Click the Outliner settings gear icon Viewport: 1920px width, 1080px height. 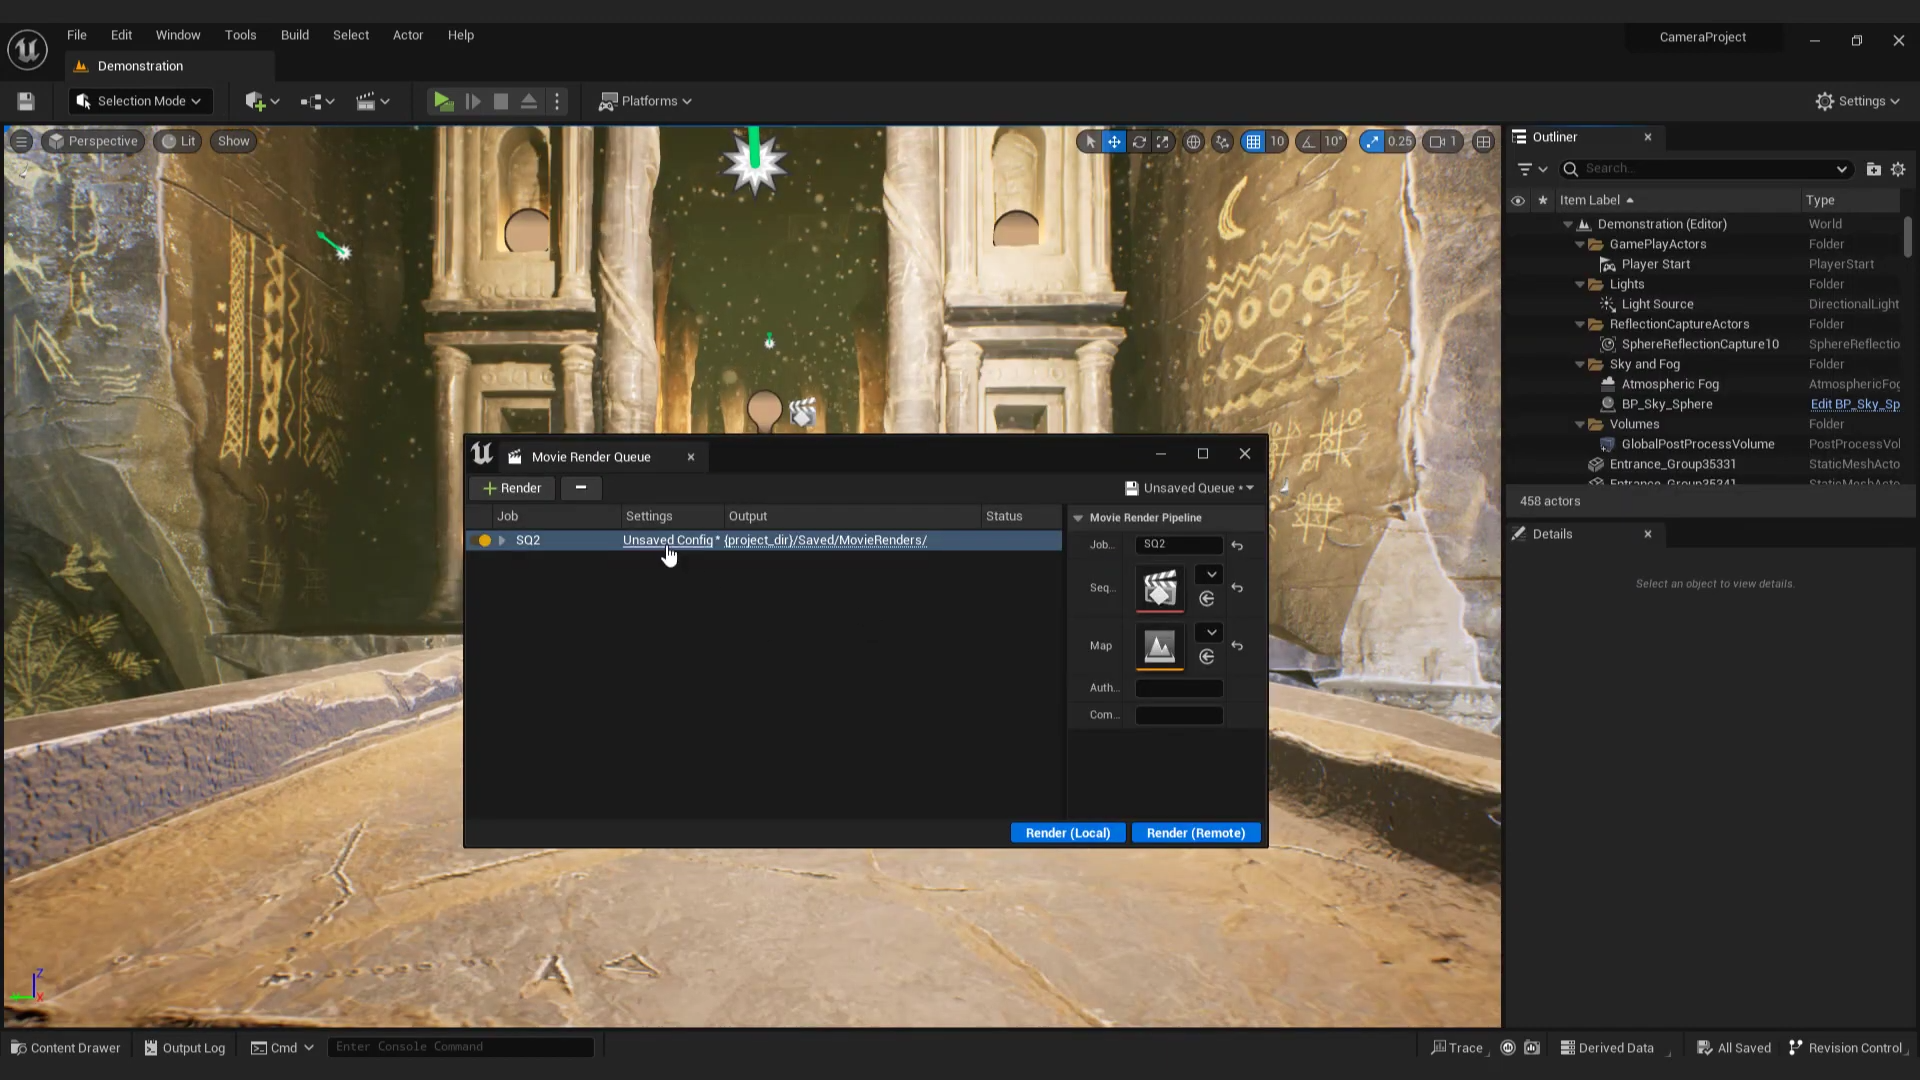(1898, 169)
